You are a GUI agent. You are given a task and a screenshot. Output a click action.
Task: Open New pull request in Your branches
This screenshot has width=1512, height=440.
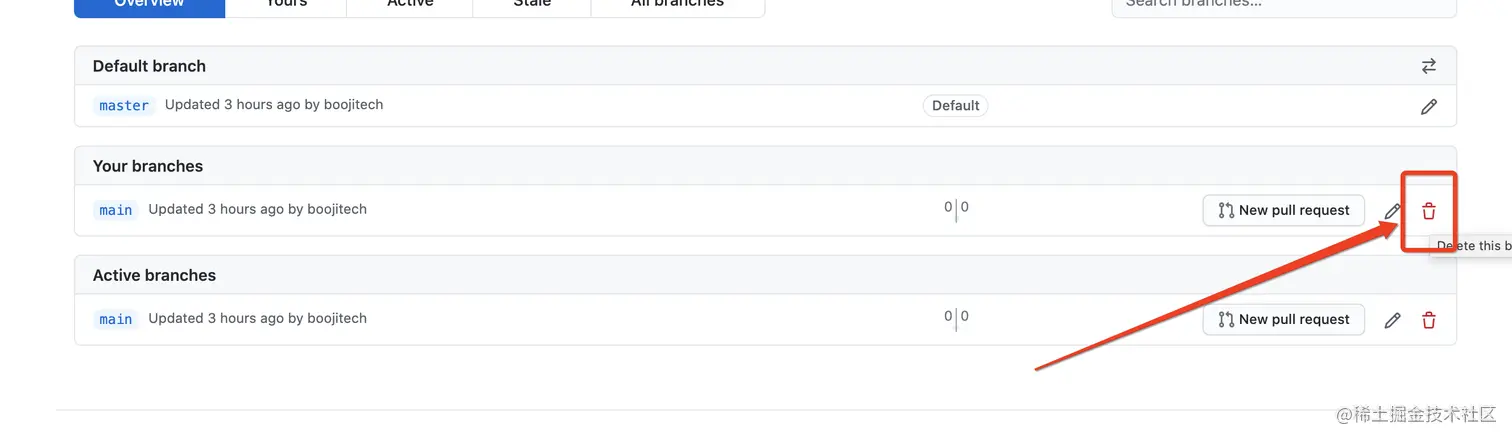click(1283, 210)
